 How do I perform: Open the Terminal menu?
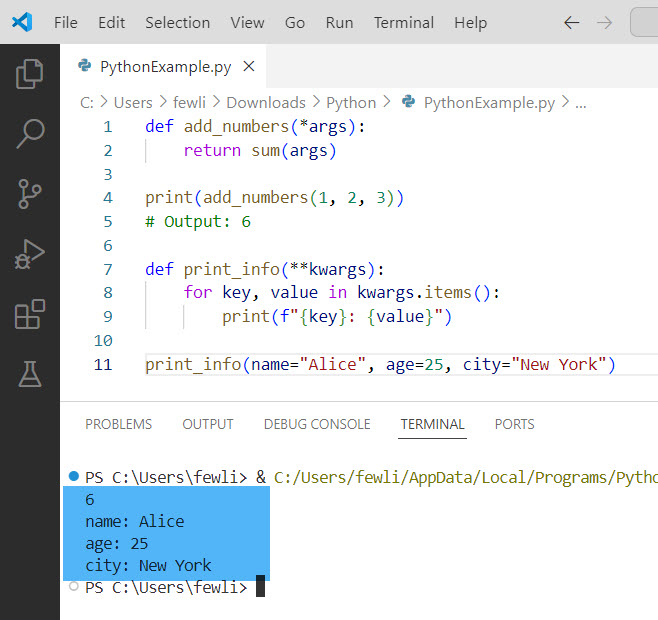coord(404,23)
